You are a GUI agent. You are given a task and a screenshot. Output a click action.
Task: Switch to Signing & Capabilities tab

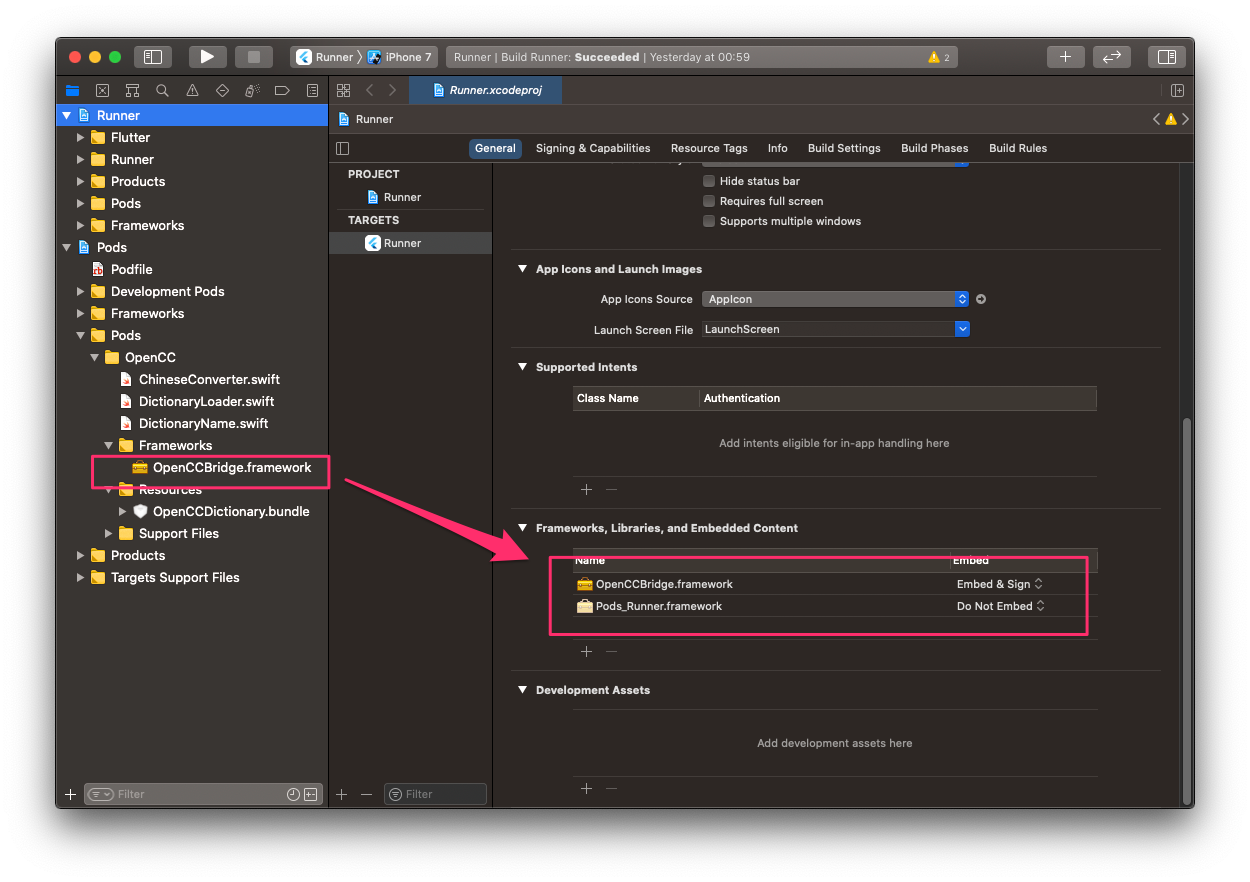click(593, 148)
